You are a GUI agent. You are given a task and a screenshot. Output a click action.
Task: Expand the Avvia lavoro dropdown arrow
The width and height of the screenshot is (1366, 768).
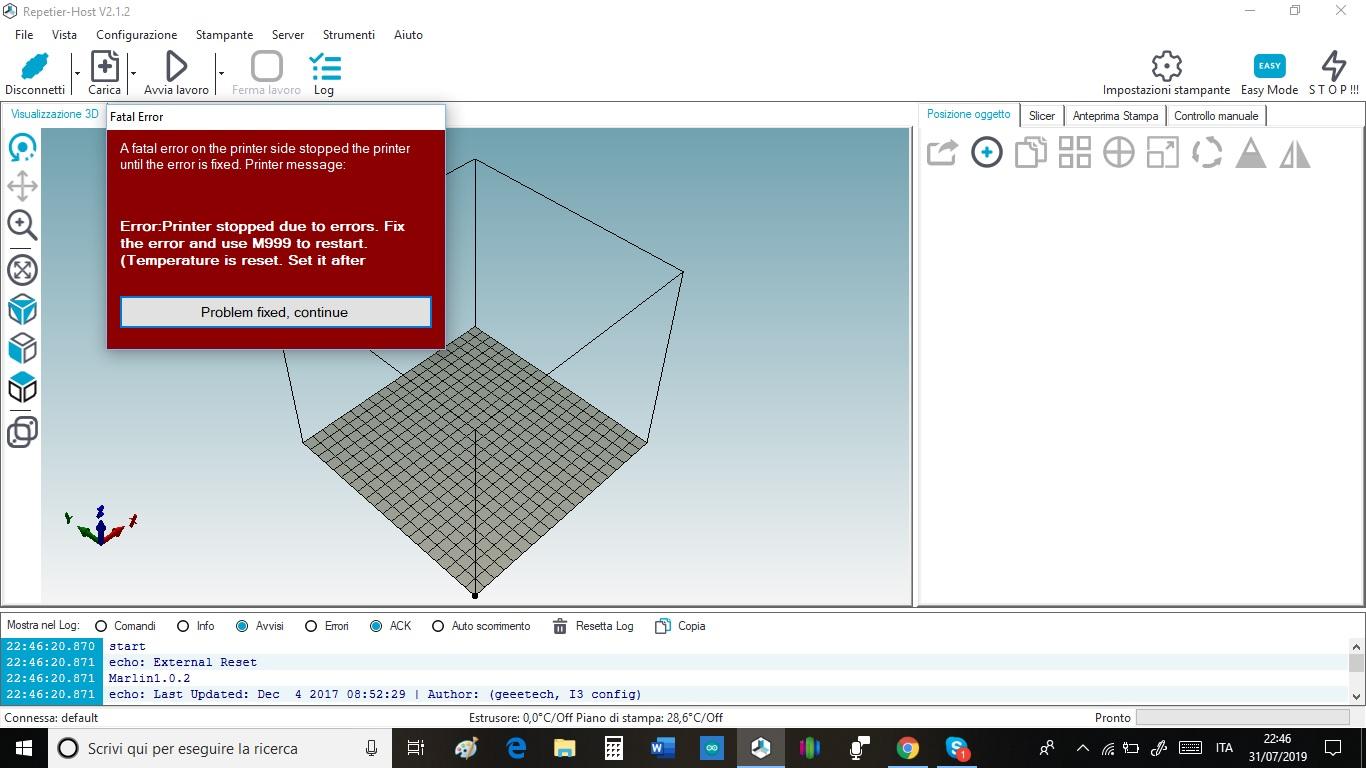click(x=220, y=73)
